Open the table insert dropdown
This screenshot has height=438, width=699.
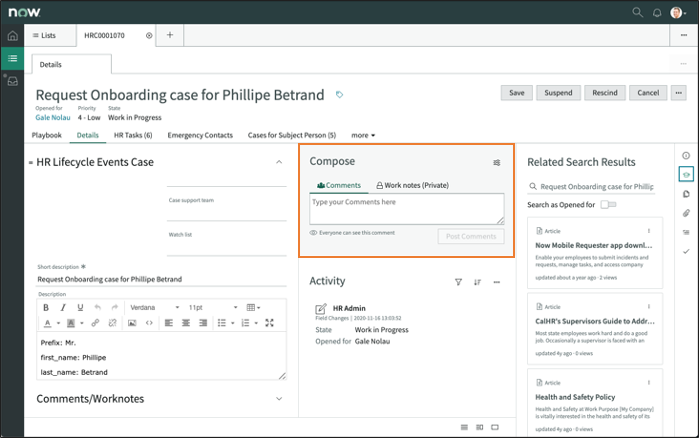point(253,307)
